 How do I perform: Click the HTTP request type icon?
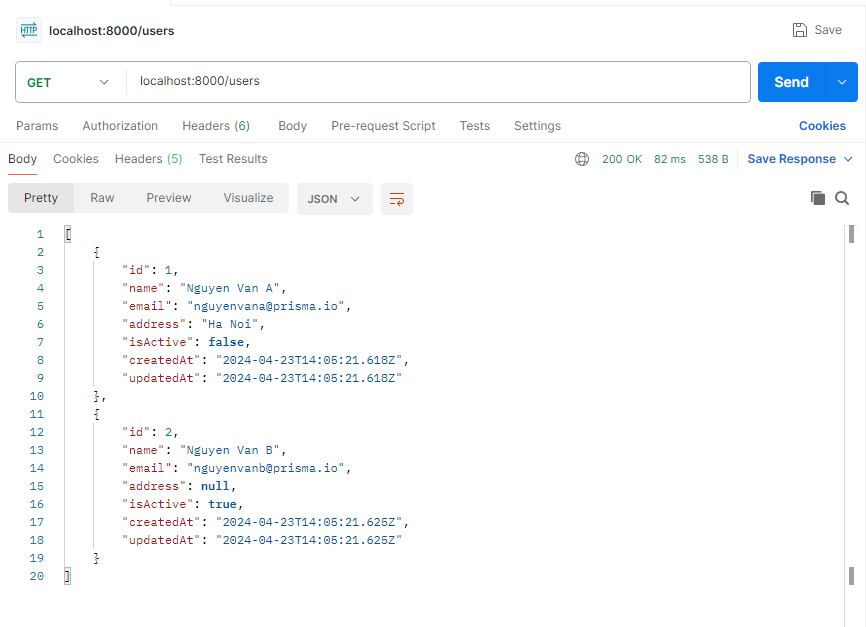tap(29, 30)
